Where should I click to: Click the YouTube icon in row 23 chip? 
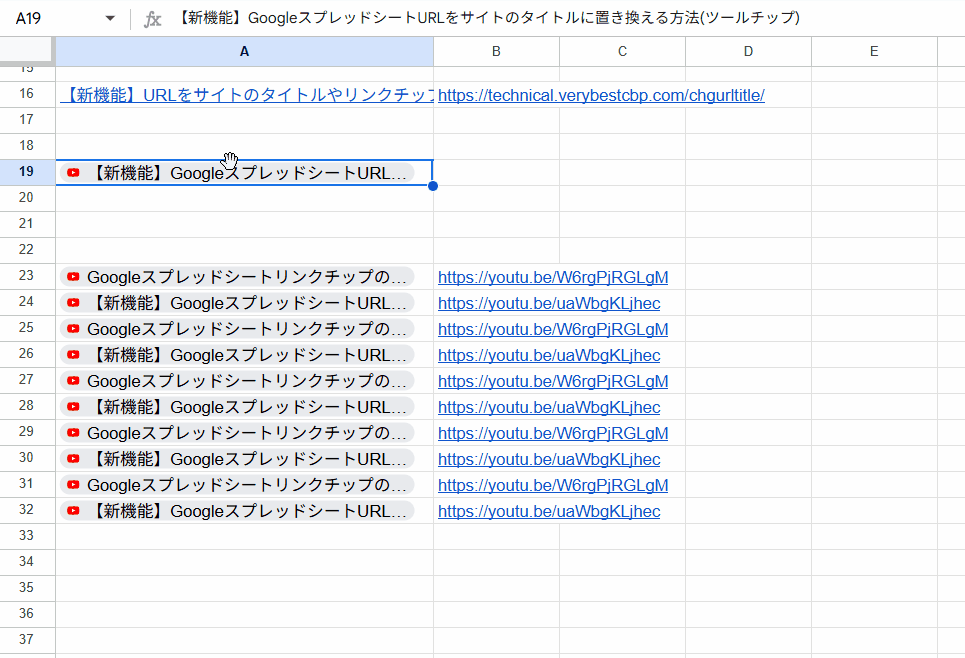(73, 277)
